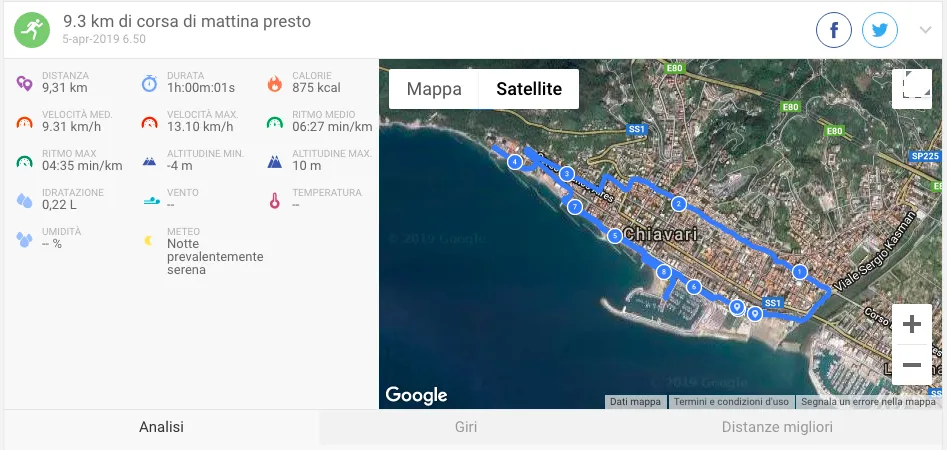Screen dimensions: 947x450
Task: Toggle fullscreen map view
Action: [911, 89]
